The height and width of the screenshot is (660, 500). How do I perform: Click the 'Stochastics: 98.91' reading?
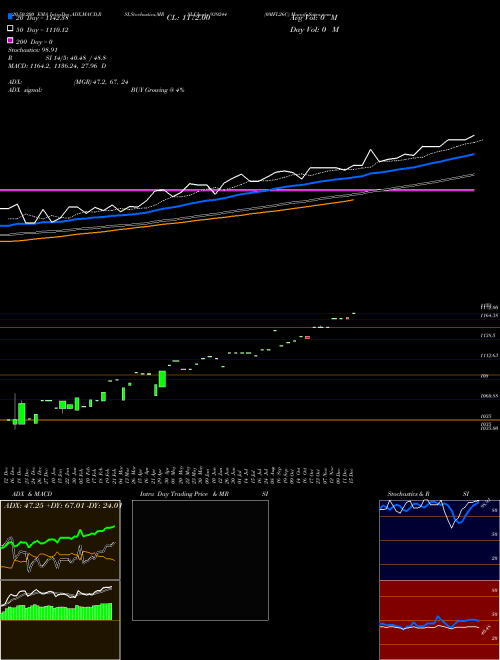pyautogui.click(x=33, y=50)
